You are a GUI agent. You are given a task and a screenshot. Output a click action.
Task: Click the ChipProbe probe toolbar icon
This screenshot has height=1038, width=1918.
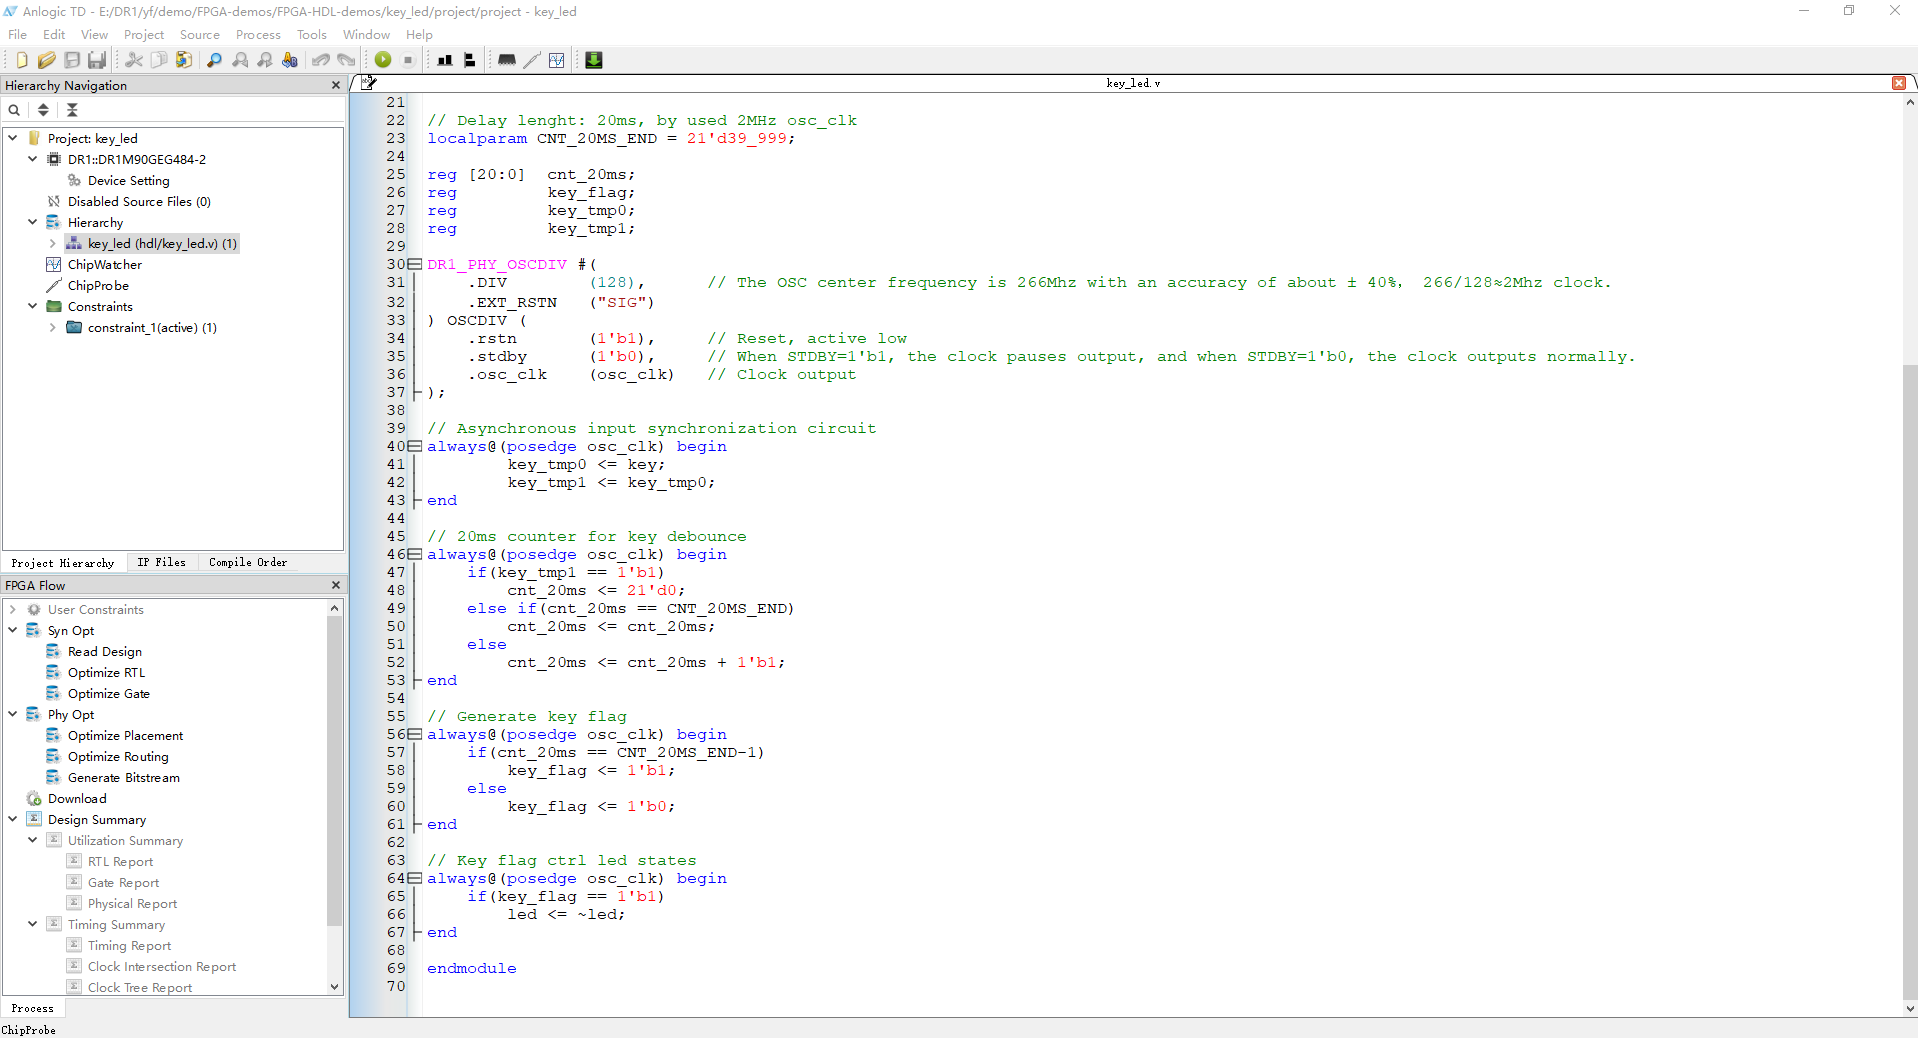(x=532, y=60)
